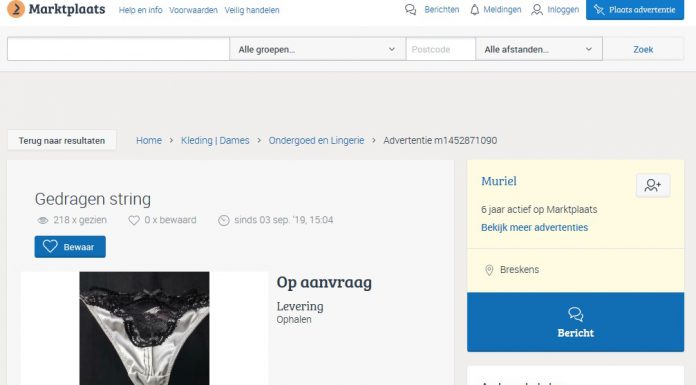Open the Ondergoed en Lingerie breadcrumb
Viewport: 696px width, 385px height.
(x=316, y=141)
